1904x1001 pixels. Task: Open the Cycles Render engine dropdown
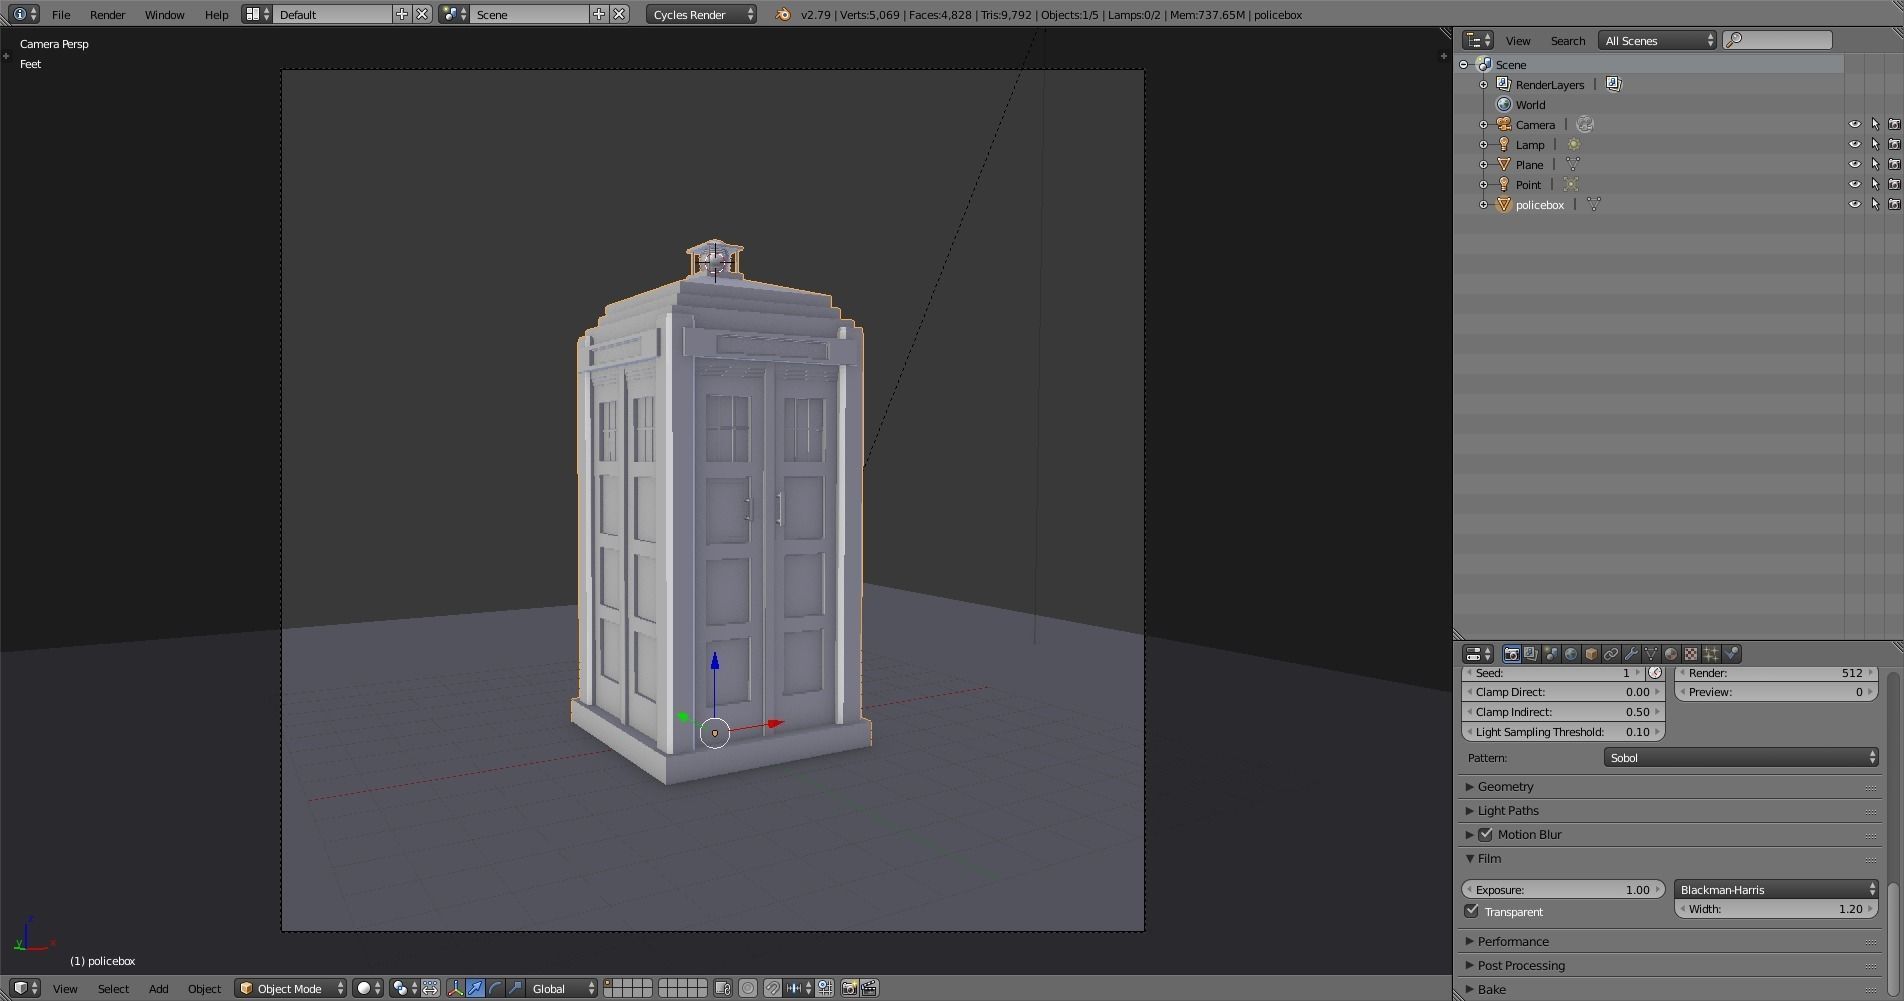click(x=701, y=14)
